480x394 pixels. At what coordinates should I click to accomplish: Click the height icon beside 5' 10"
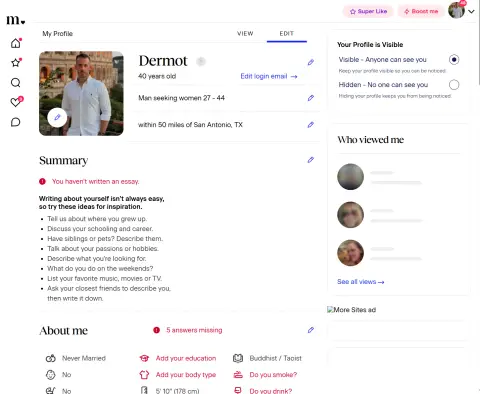[x=144, y=390]
